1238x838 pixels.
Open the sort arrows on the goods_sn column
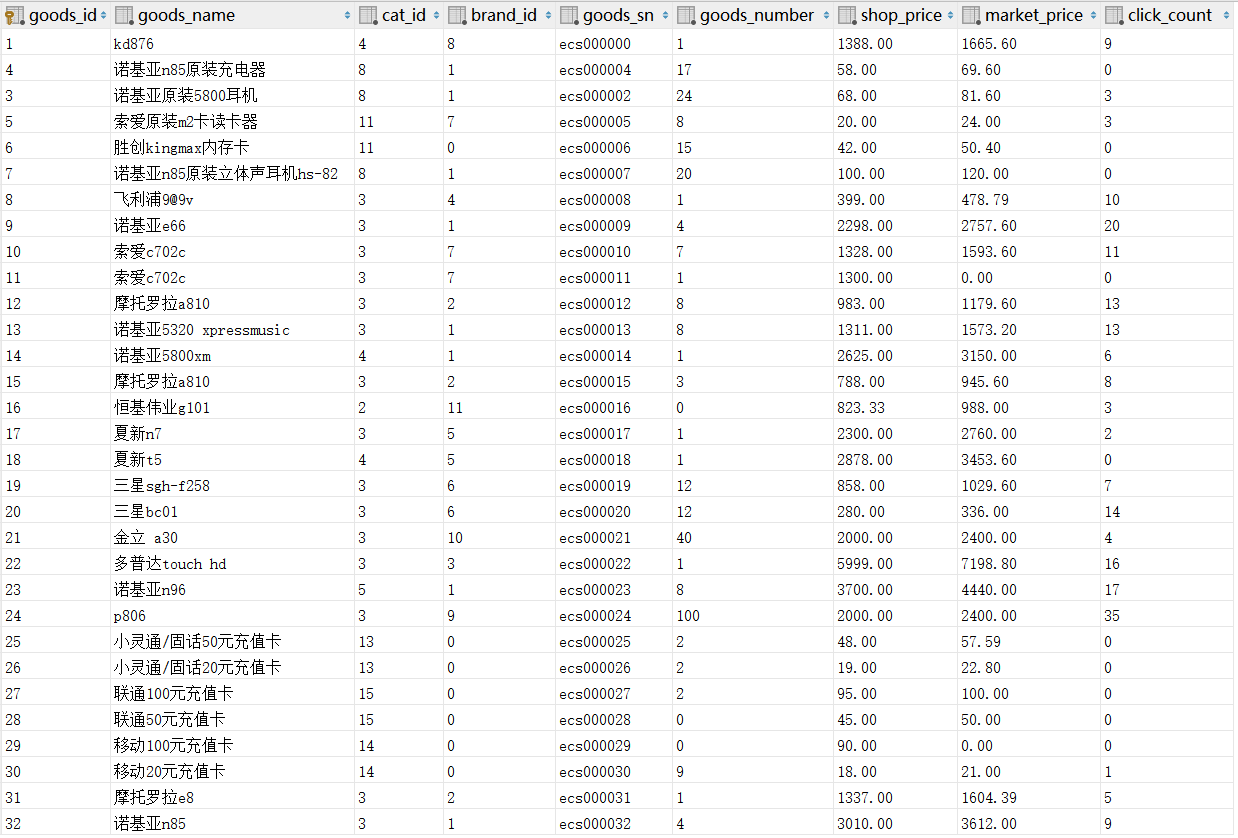[665, 15]
